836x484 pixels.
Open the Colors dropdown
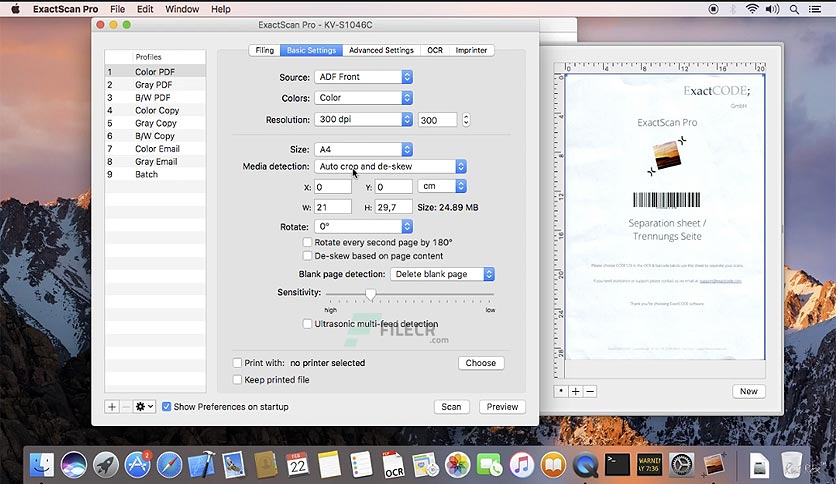pyautogui.click(x=363, y=98)
